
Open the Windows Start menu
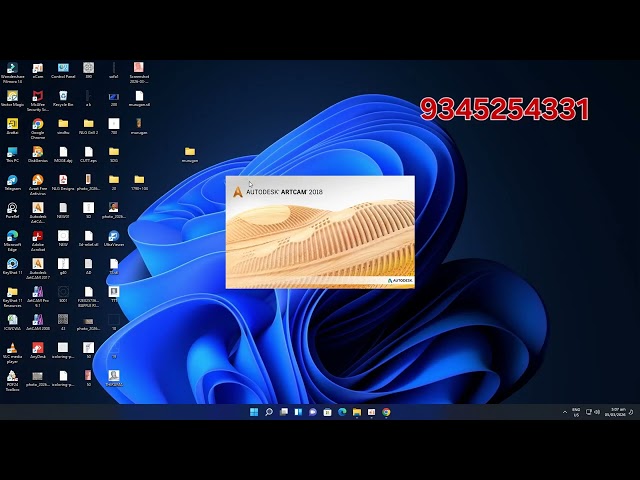coord(254,412)
